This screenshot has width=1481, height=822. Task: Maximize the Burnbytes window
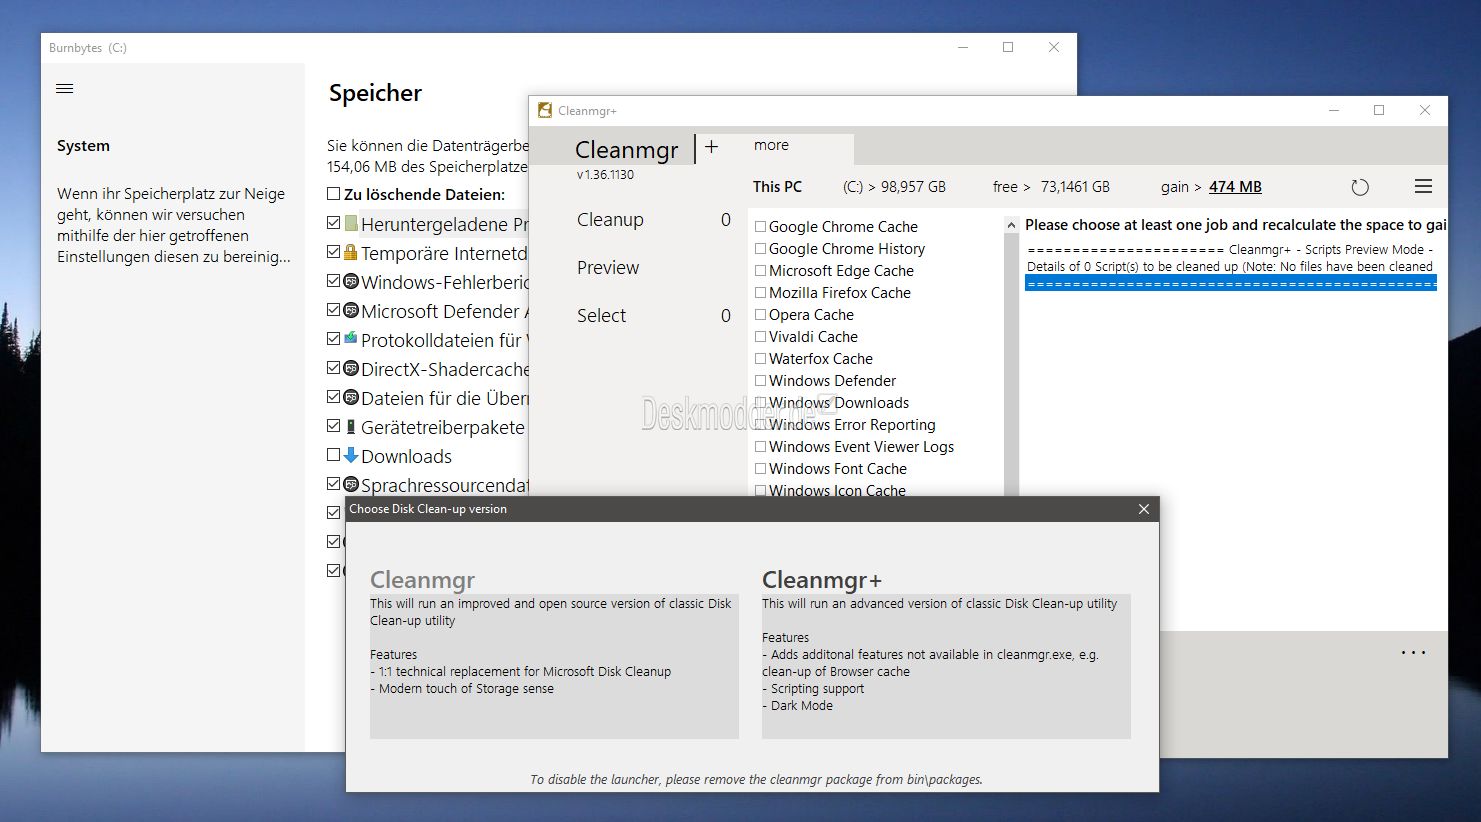tap(1008, 47)
